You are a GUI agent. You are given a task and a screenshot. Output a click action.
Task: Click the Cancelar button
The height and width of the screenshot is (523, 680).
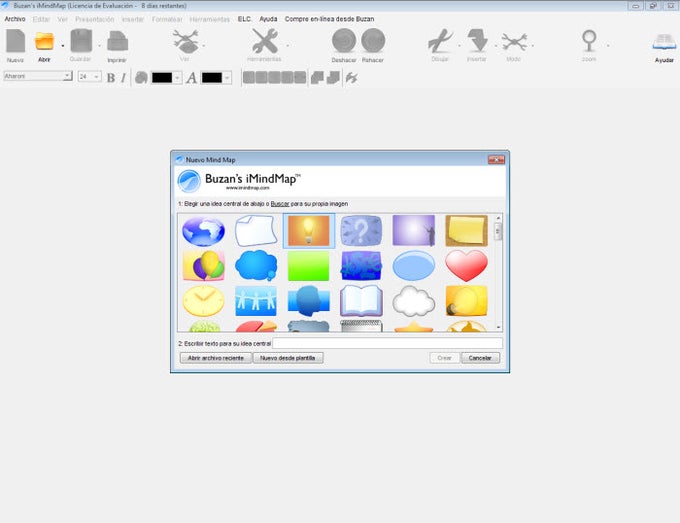480,358
